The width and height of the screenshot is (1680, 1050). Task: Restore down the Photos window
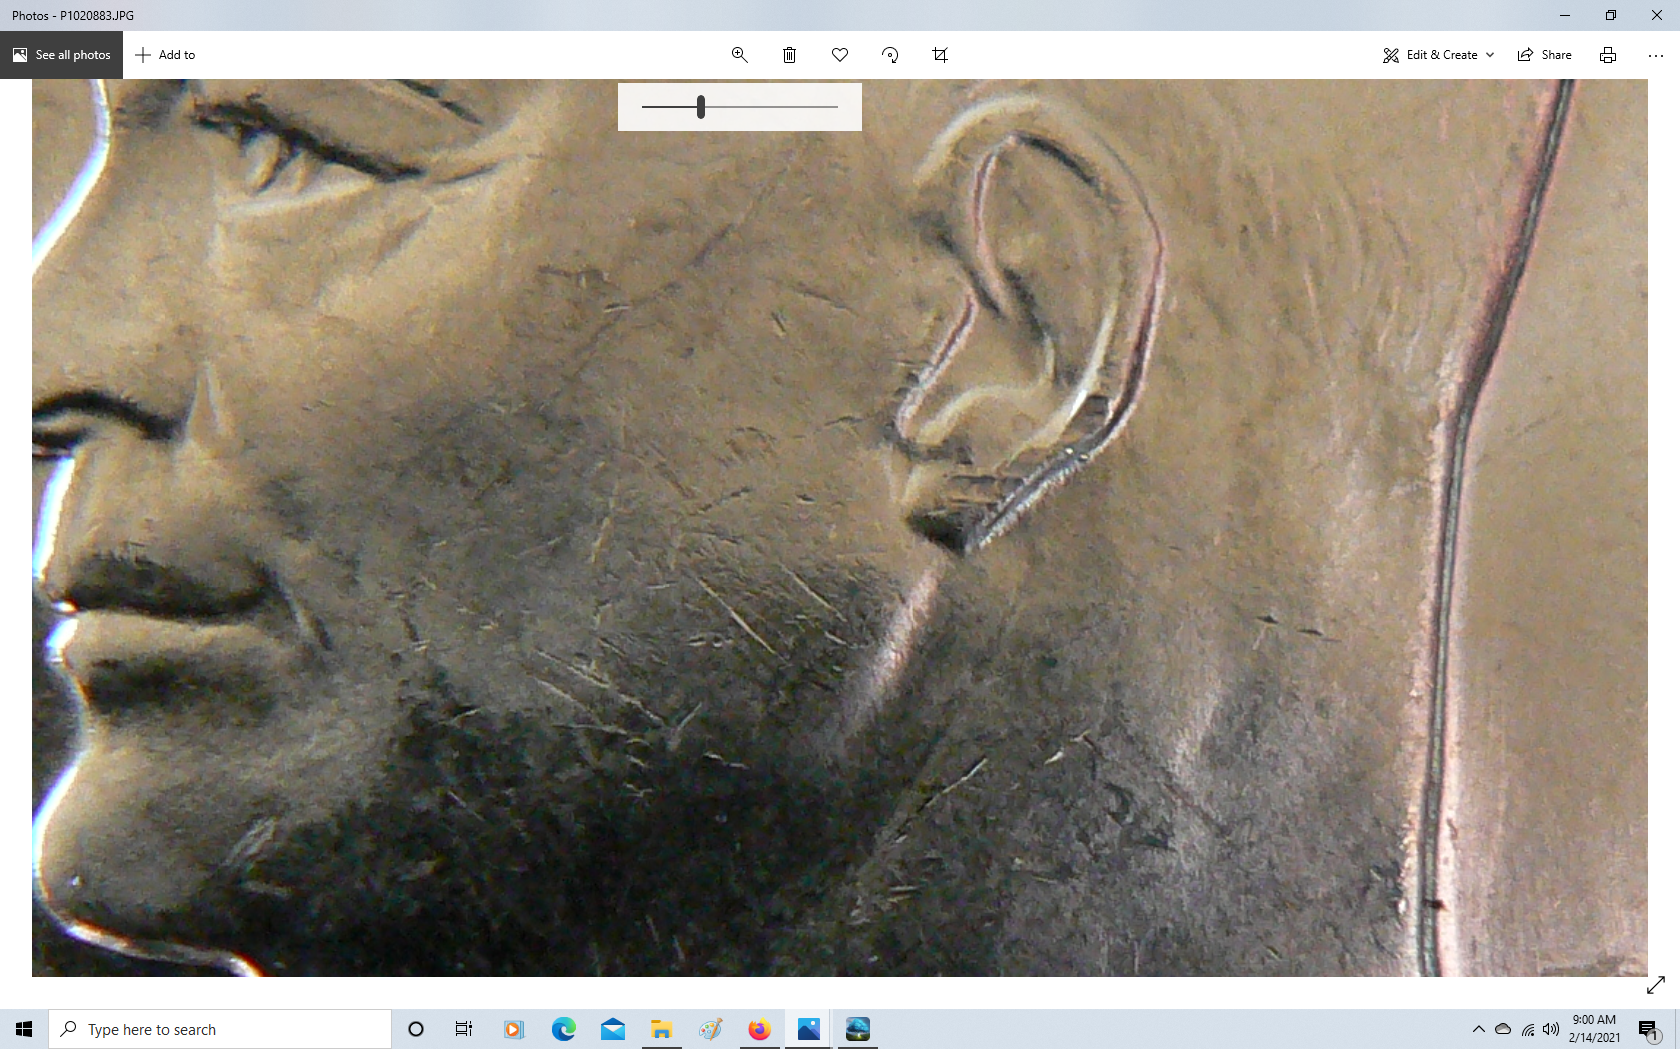click(x=1611, y=15)
